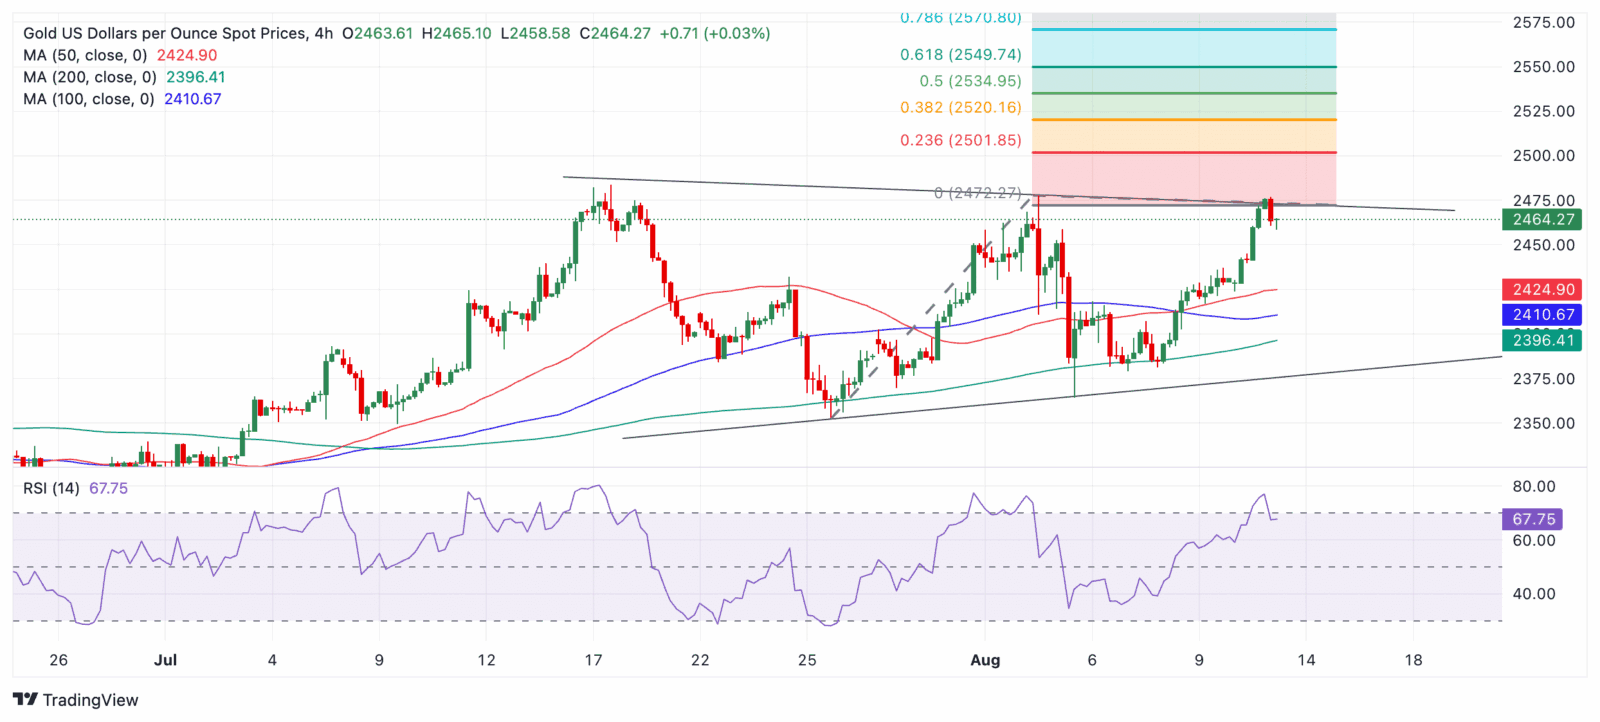Screen dimensions: 1600x722
Task: Click the current price tag 2464.27
Action: coord(1542,219)
